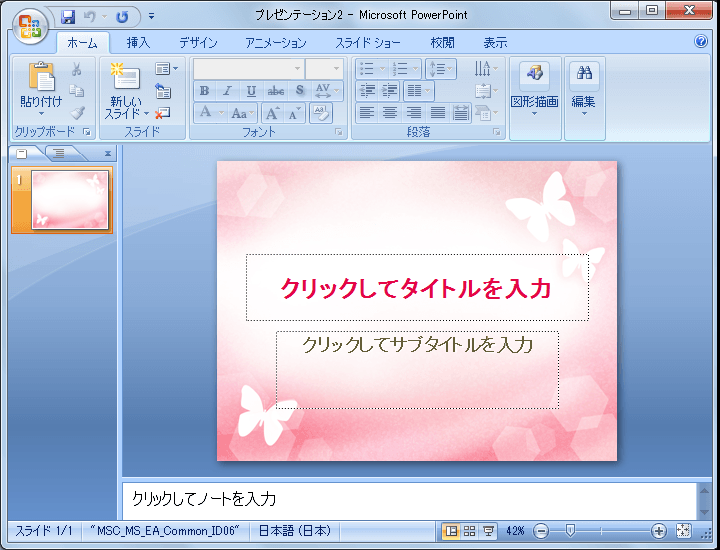Toggle Italic formatting
The width and height of the screenshot is (720, 550).
click(x=228, y=91)
